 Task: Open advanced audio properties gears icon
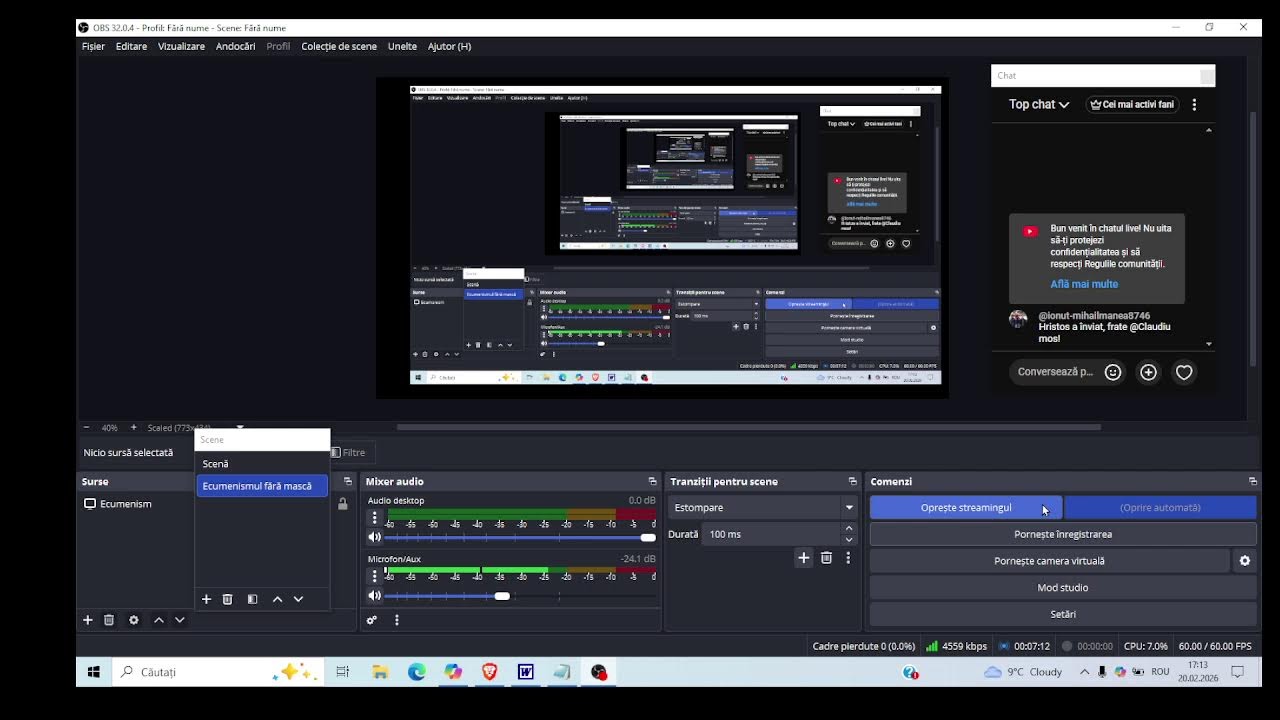[x=372, y=620]
